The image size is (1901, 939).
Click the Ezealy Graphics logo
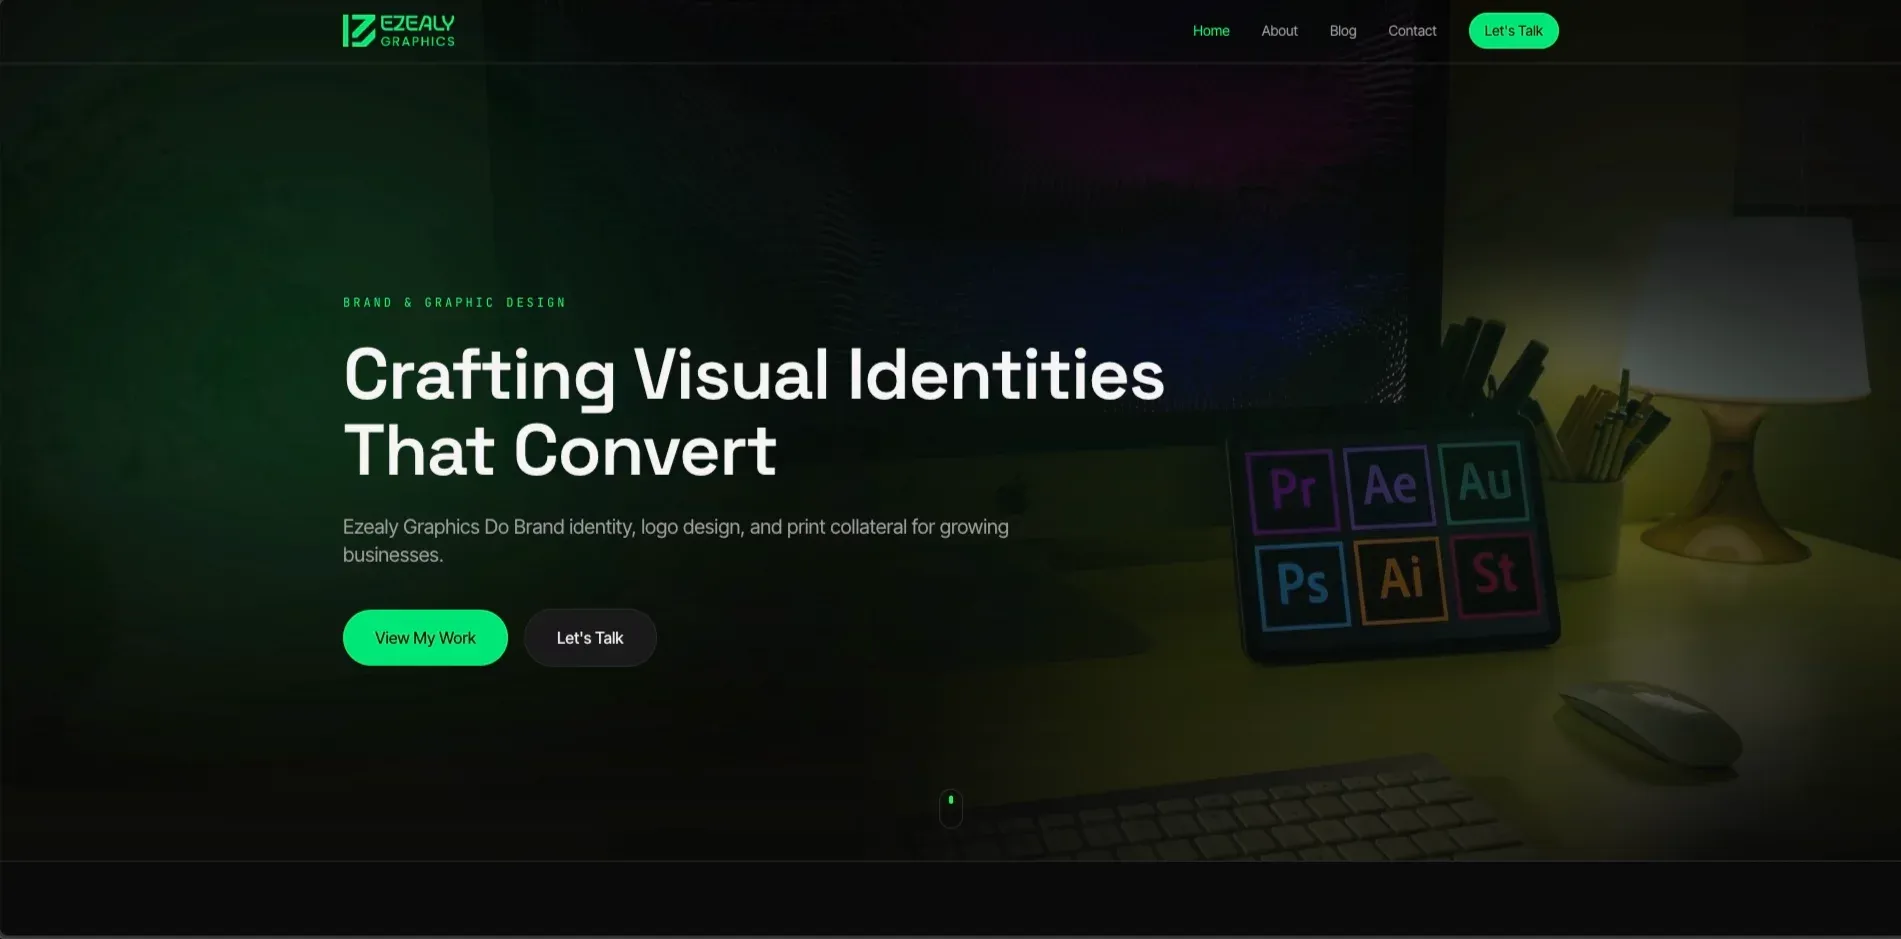[399, 31]
